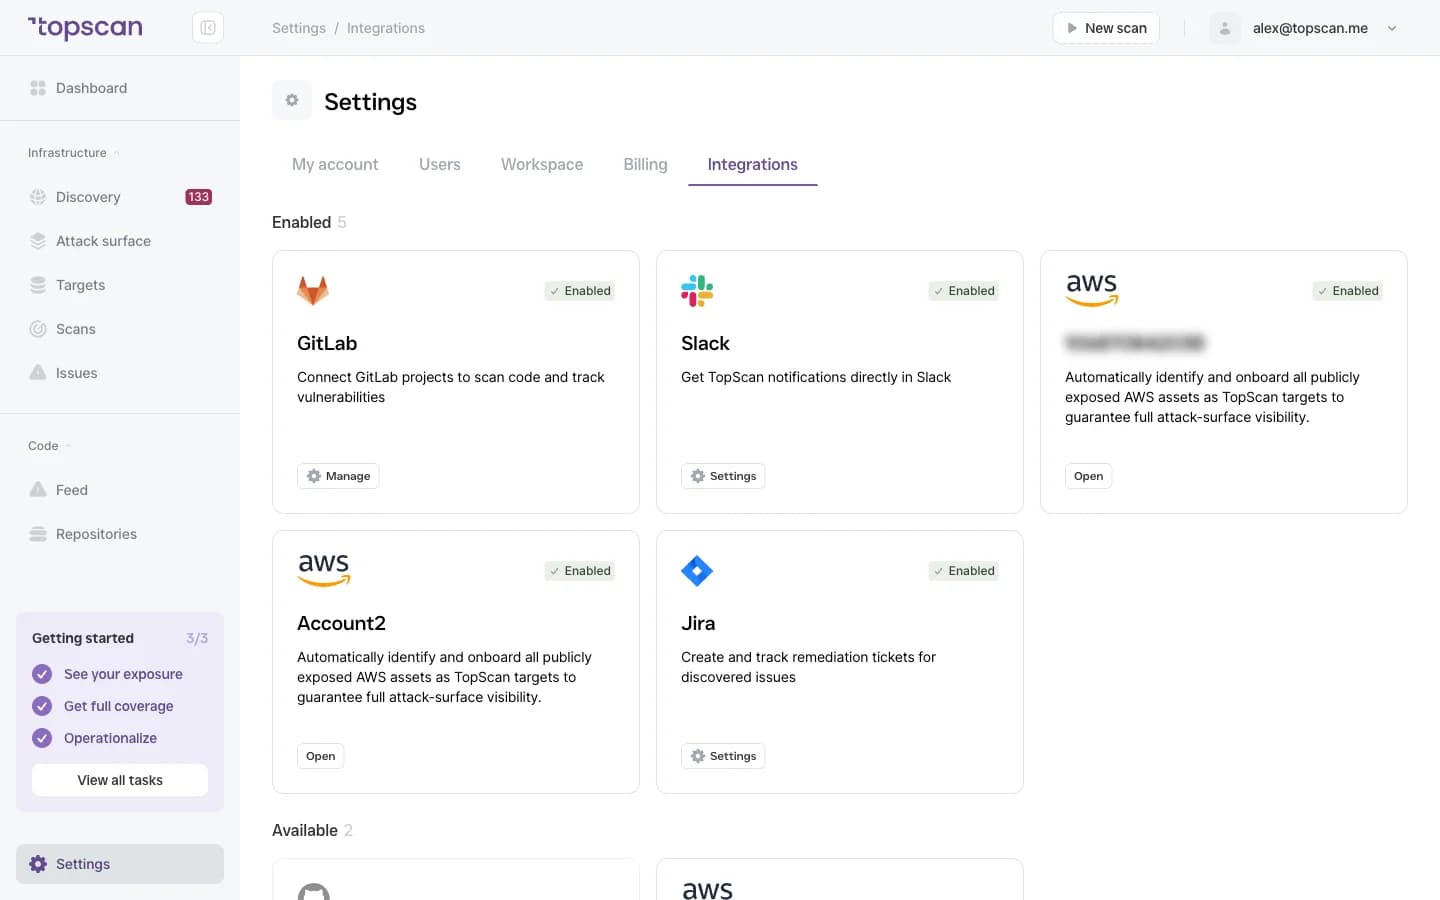Click the Issues warning icon
Screen dimensions: 1440x900
coord(38,373)
